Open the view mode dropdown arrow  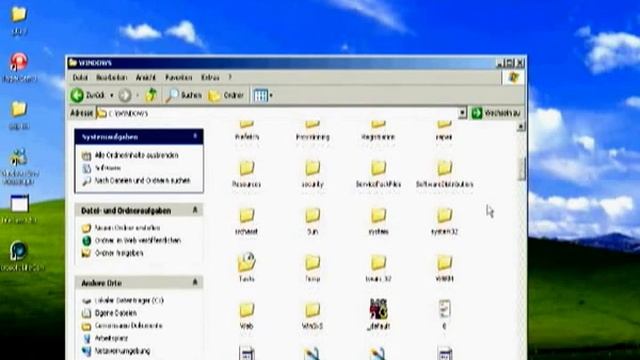[271, 96]
